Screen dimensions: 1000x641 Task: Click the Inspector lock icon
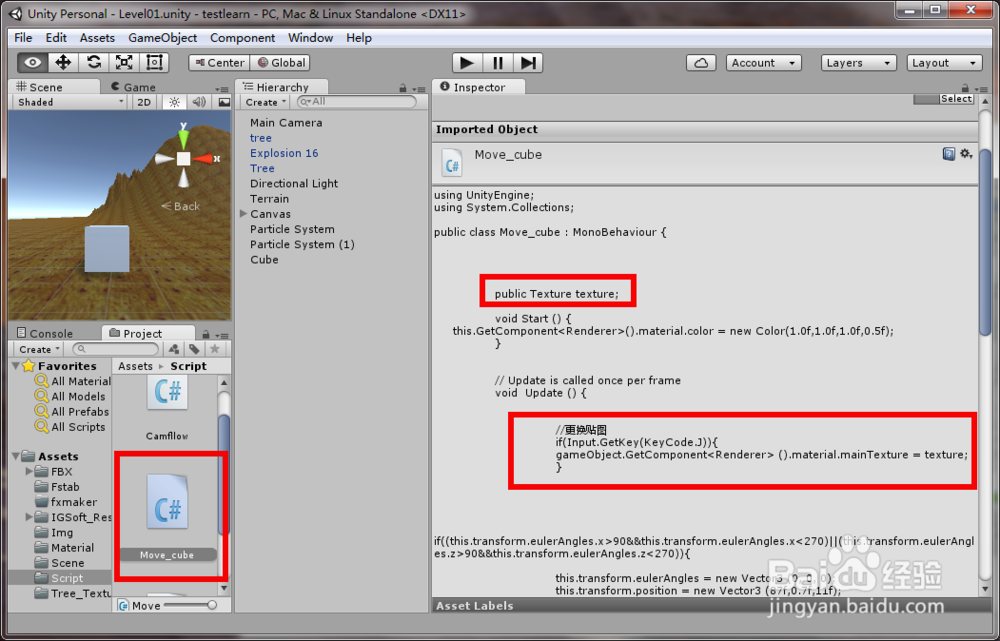pyautogui.click(x=965, y=89)
